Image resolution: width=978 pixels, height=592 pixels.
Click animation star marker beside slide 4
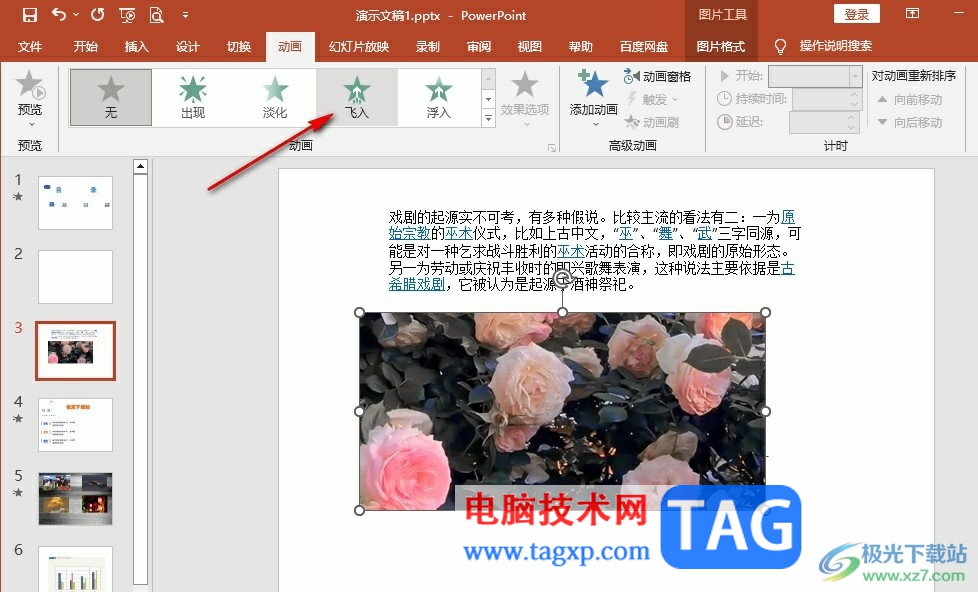click(18, 418)
